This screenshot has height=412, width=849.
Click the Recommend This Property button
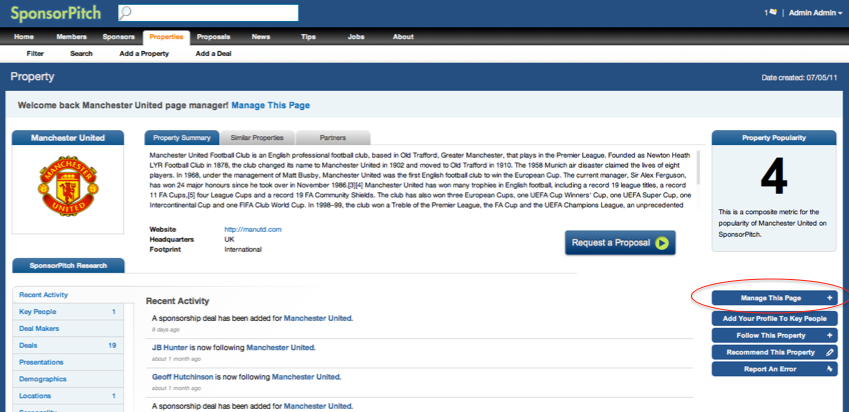point(774,352)
